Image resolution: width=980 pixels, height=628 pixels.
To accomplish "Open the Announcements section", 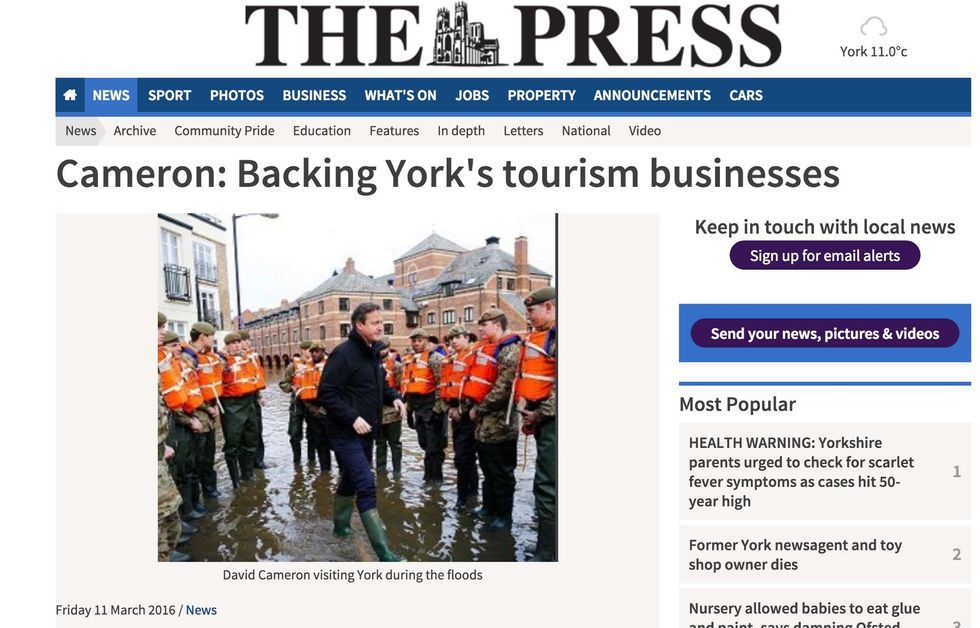I will [x=652, y=96].
